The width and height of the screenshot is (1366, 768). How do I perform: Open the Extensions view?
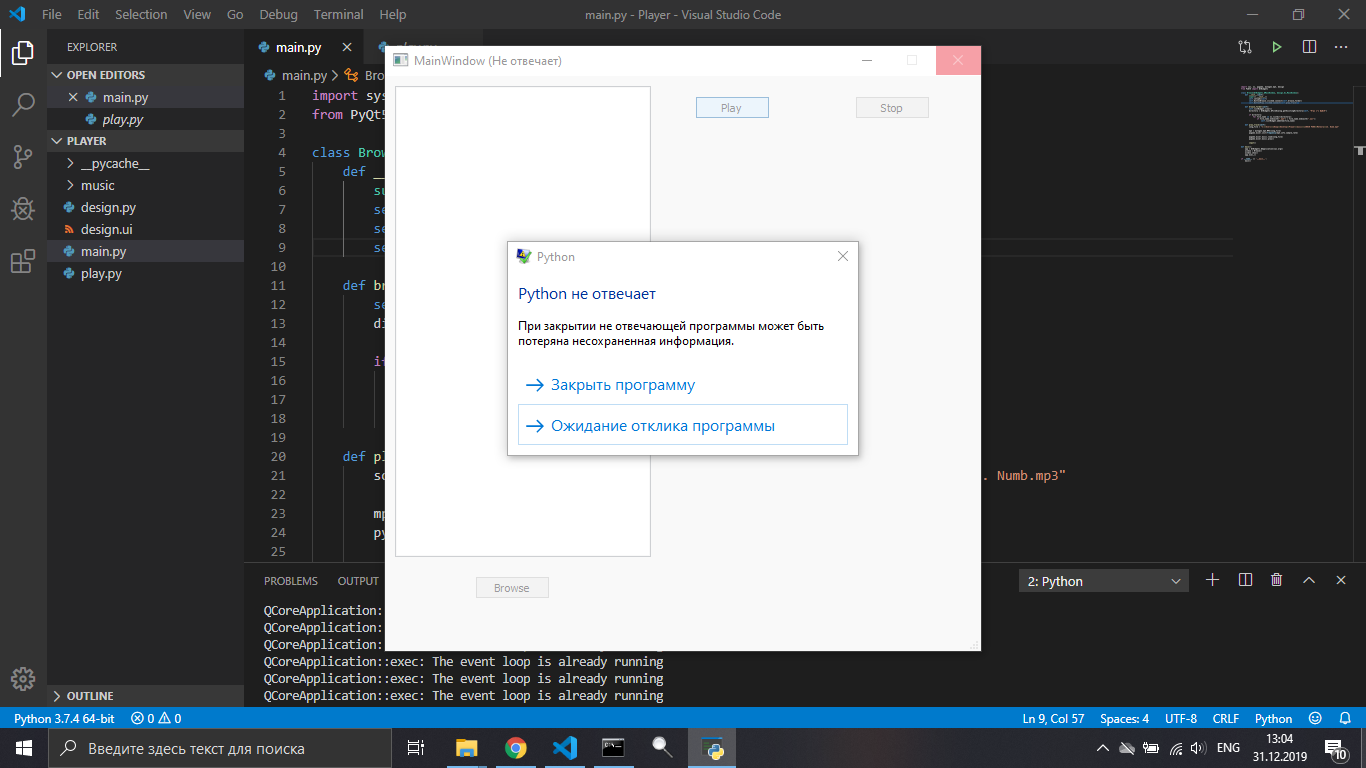(23, 262)
